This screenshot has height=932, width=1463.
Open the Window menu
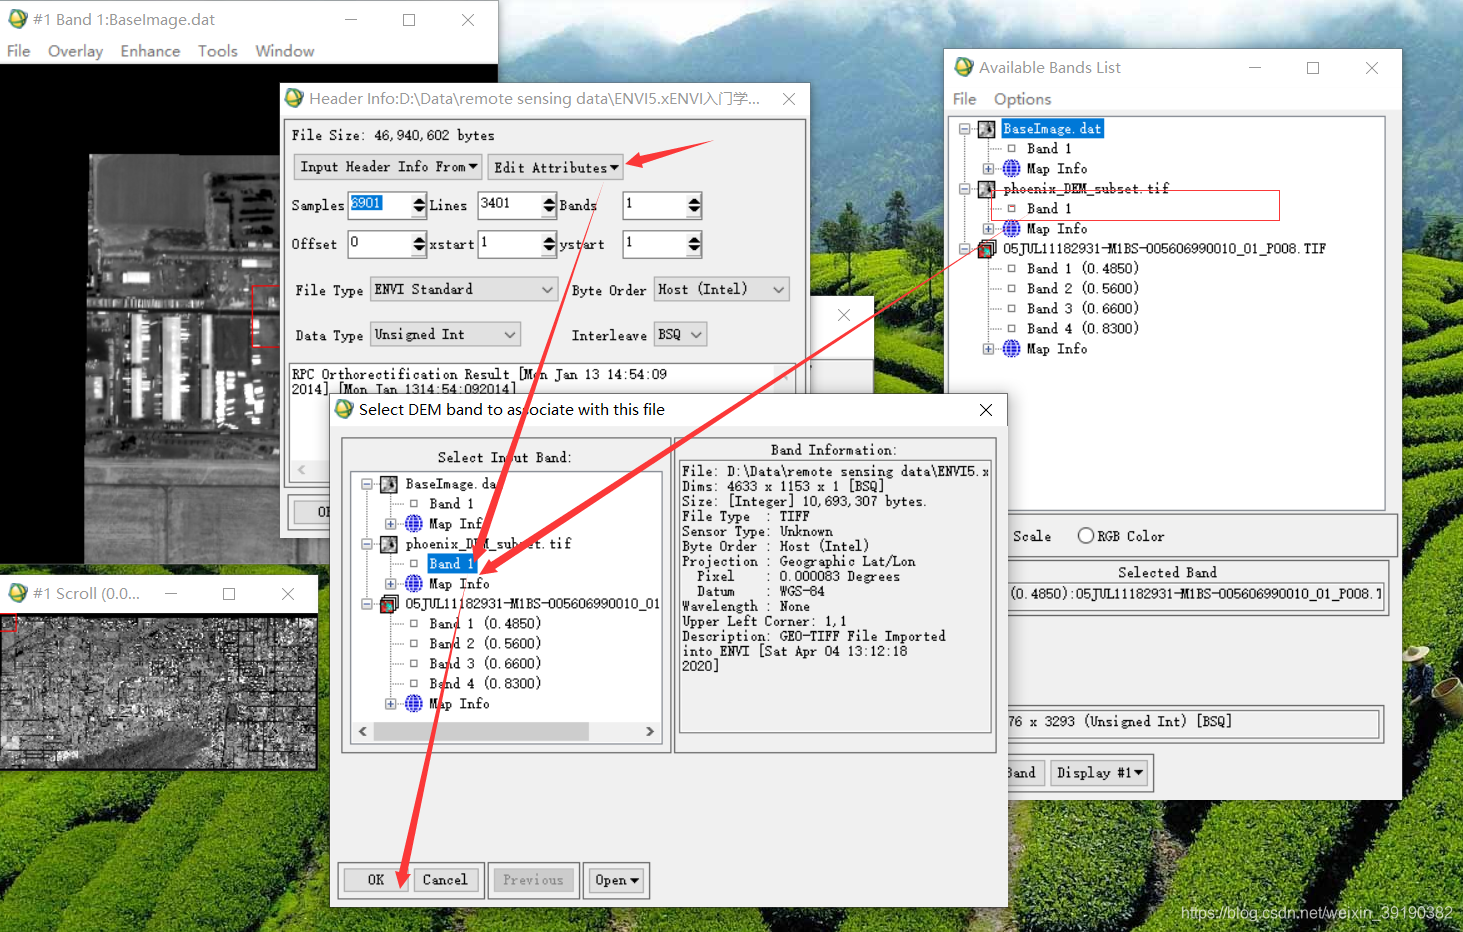[x=284, y=51]
